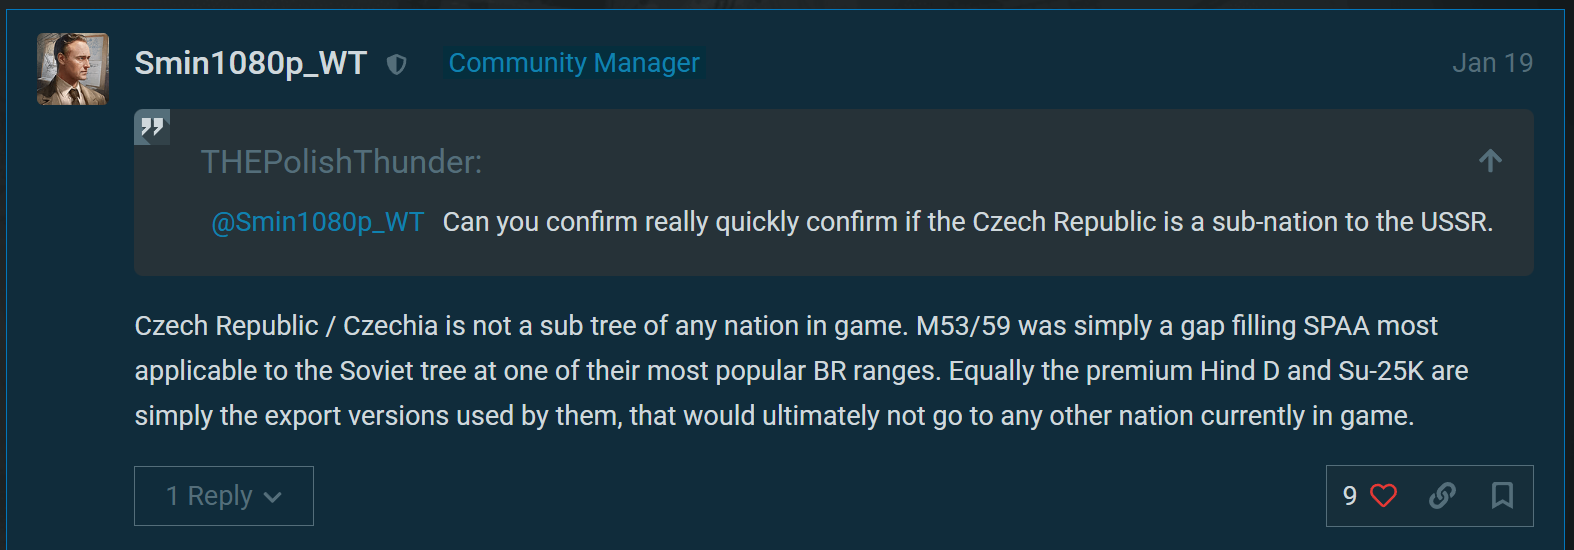This screenshot has width=1574, height=550.
Task: Click the chevron arrow next to 1 Reply
Action: point(273,497)
